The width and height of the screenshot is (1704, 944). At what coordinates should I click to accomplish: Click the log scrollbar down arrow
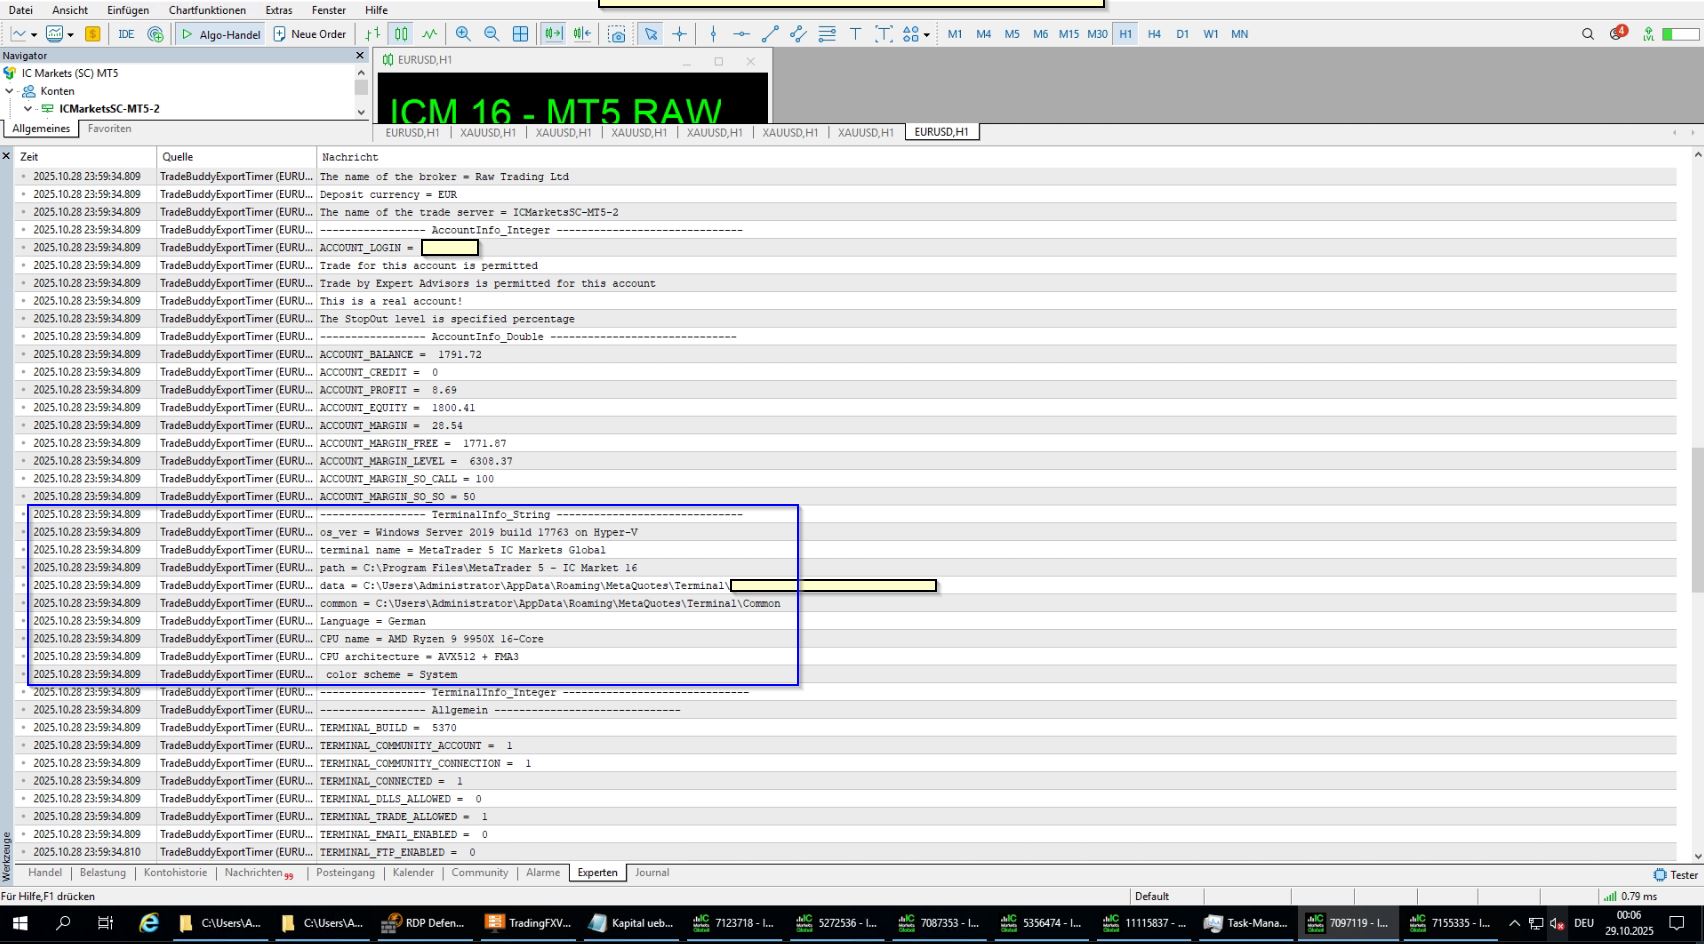tap(1697, 857)
